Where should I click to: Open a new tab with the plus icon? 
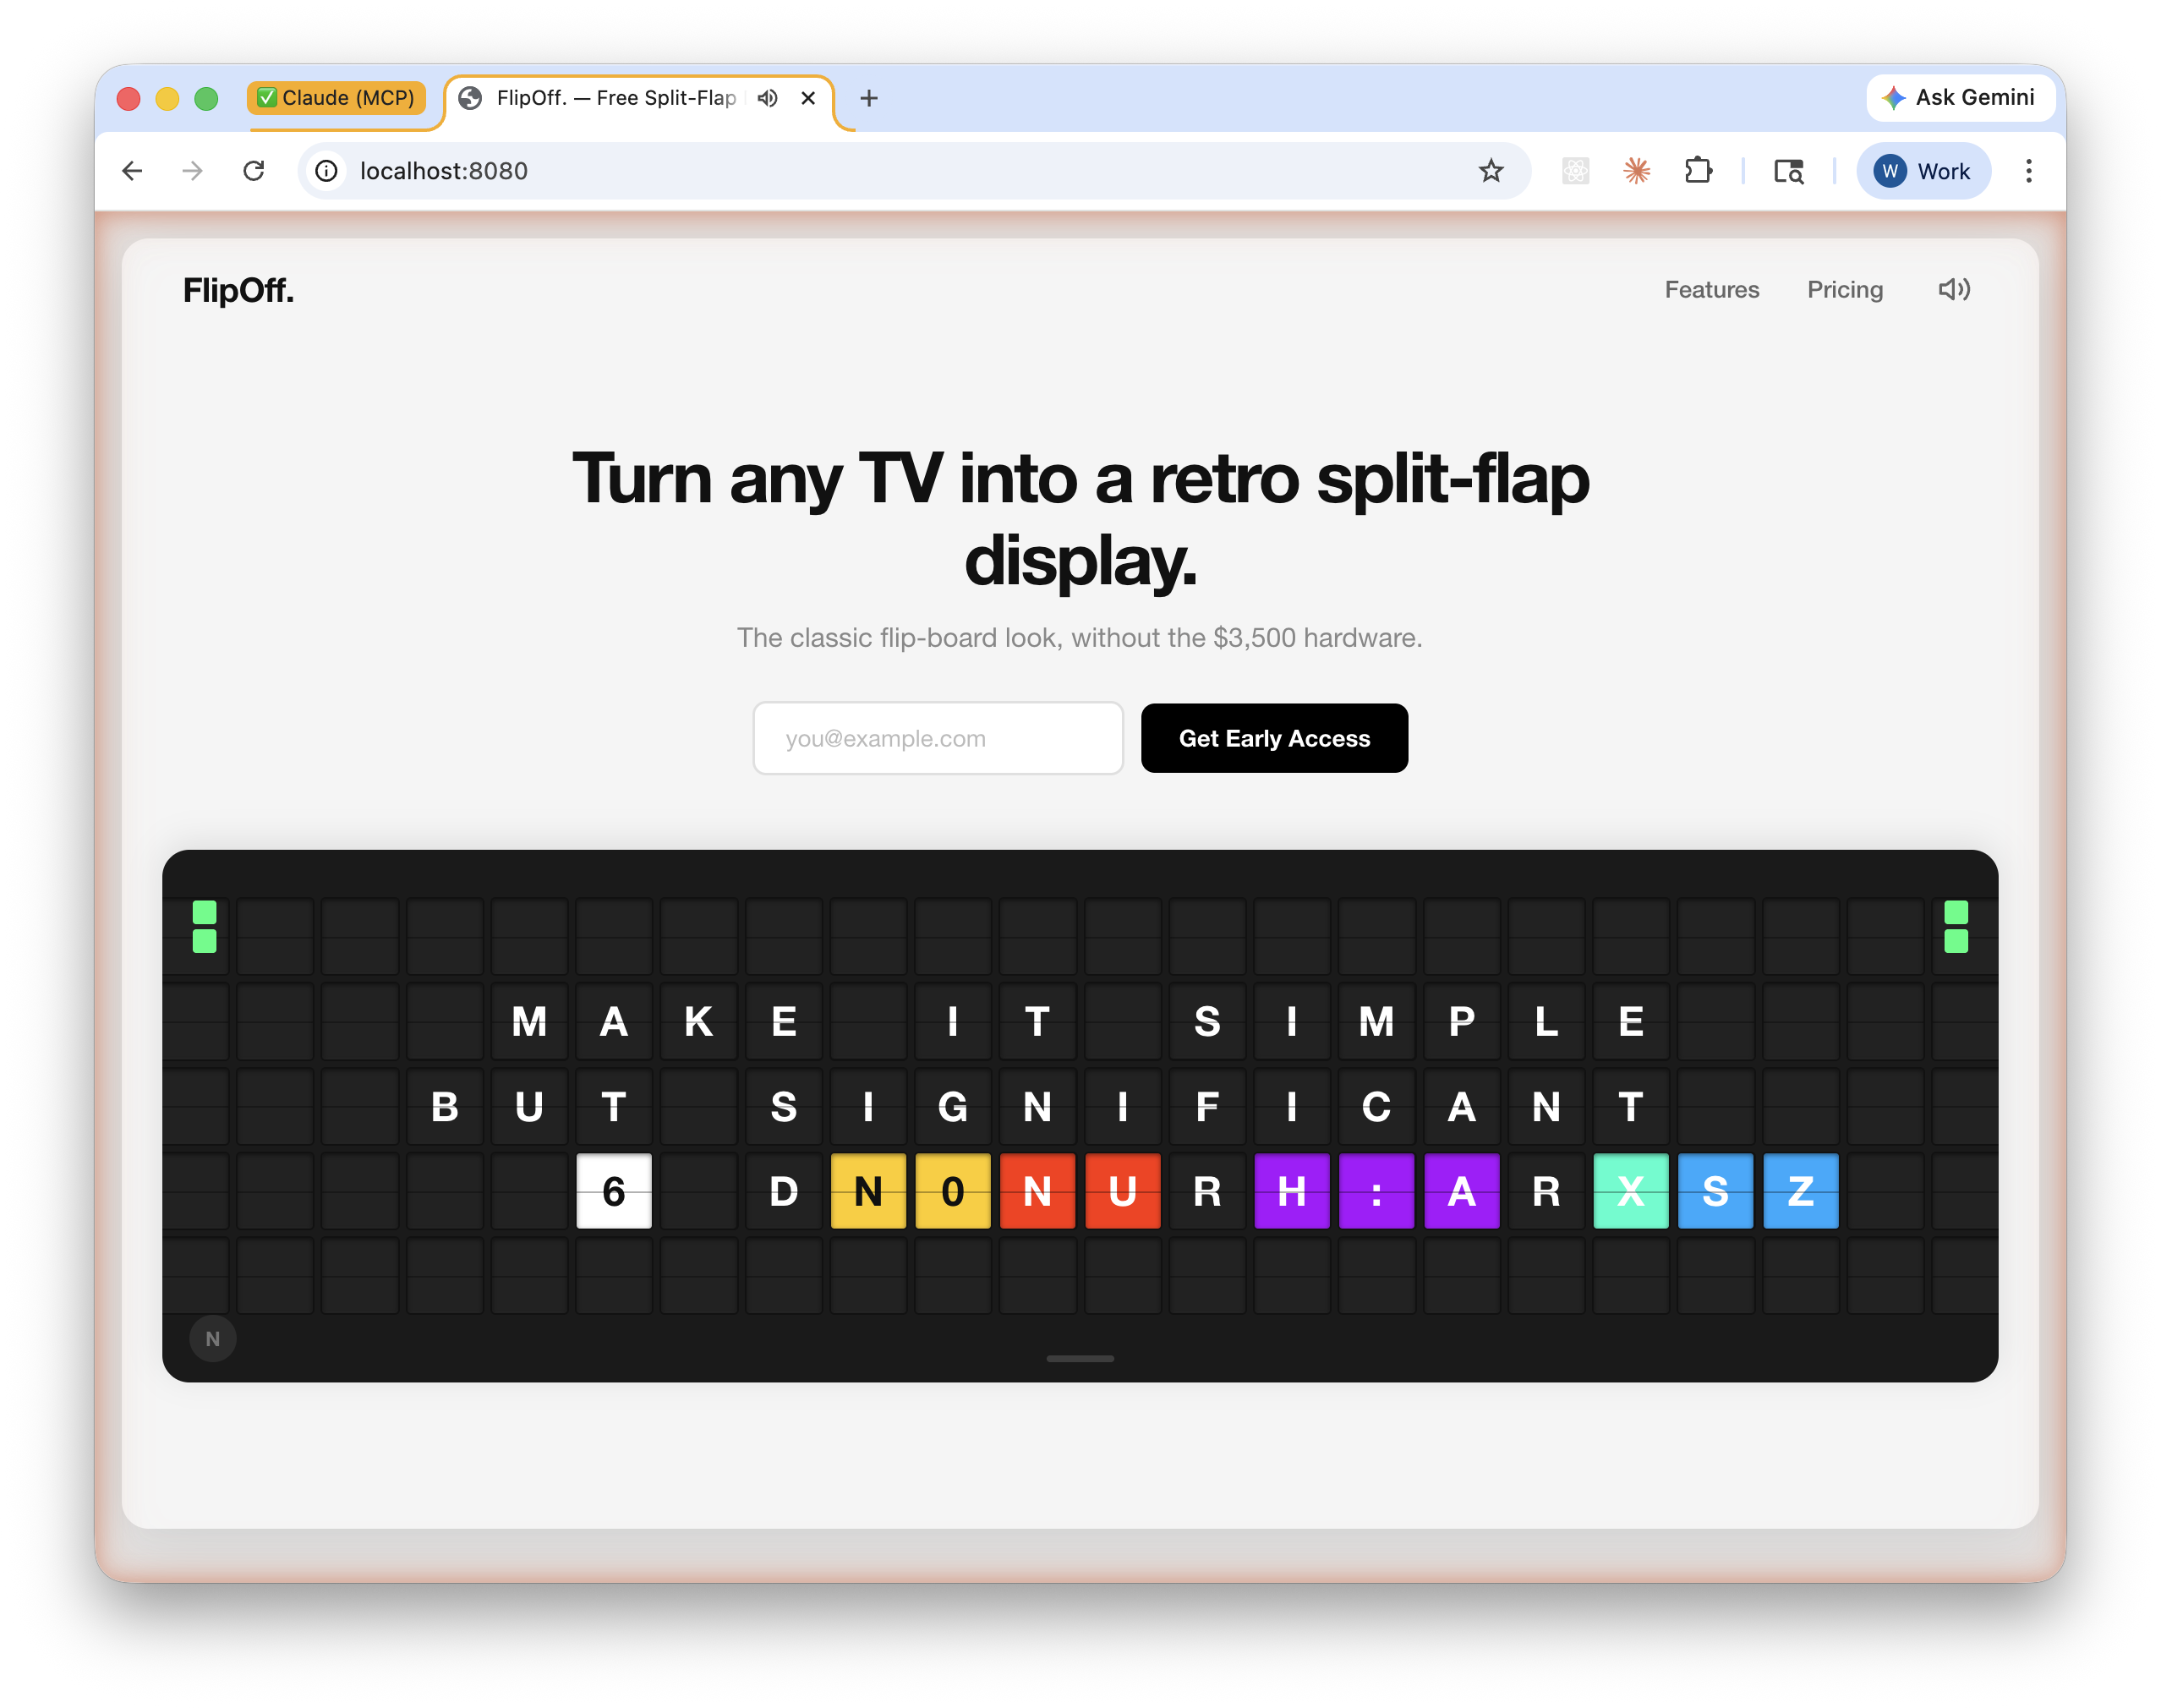tap(868, 98)
